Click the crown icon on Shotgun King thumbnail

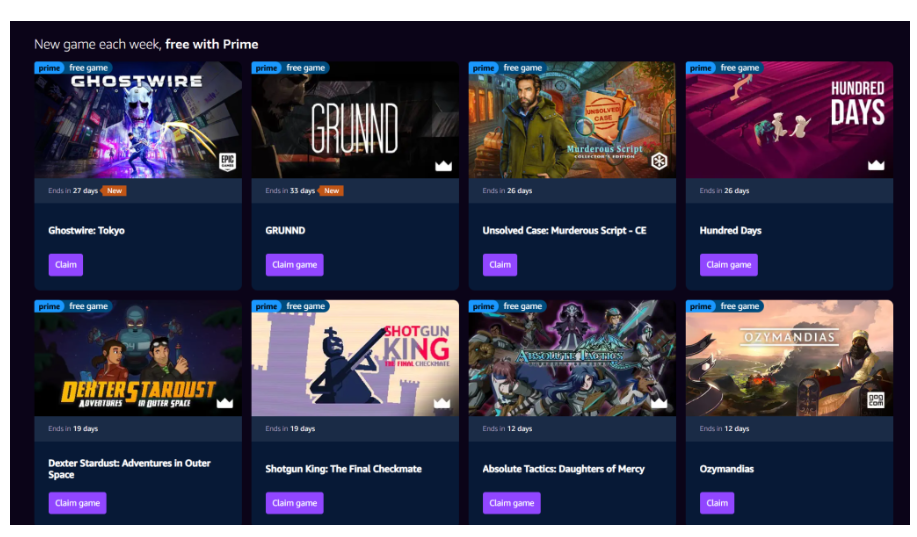442,403
